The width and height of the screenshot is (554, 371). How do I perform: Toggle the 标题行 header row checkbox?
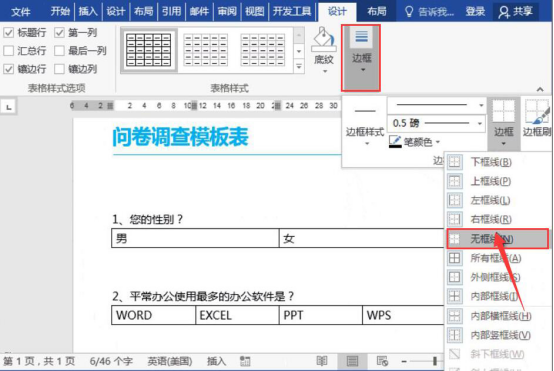[8, 33]
